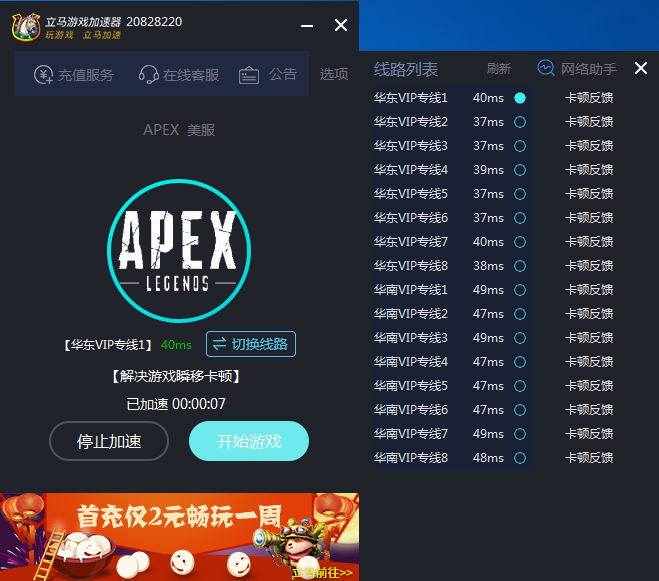The image size is (659, 581).
Task: Select radio for 华东VIP专线5
Action: click(520, 194)
